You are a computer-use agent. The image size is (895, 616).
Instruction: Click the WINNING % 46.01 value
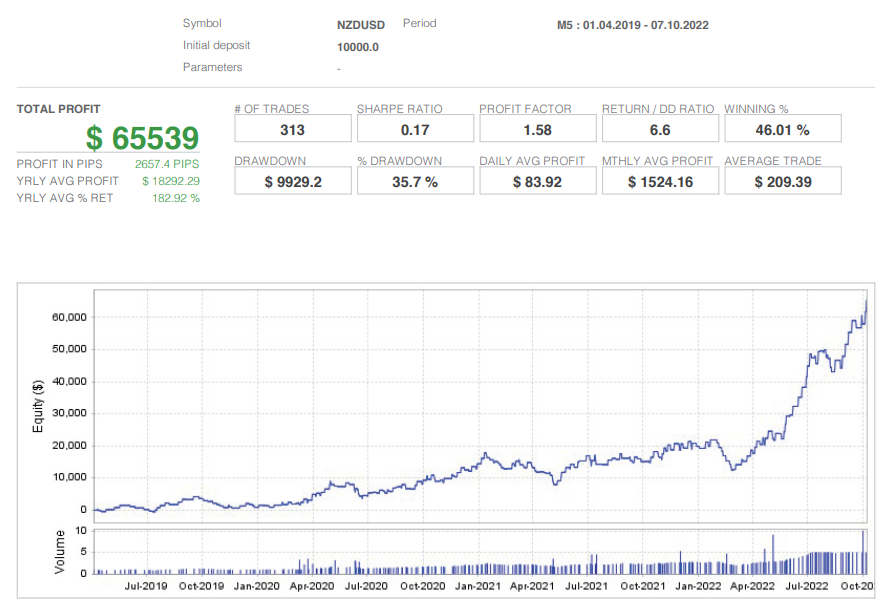(x=783, y=128)
